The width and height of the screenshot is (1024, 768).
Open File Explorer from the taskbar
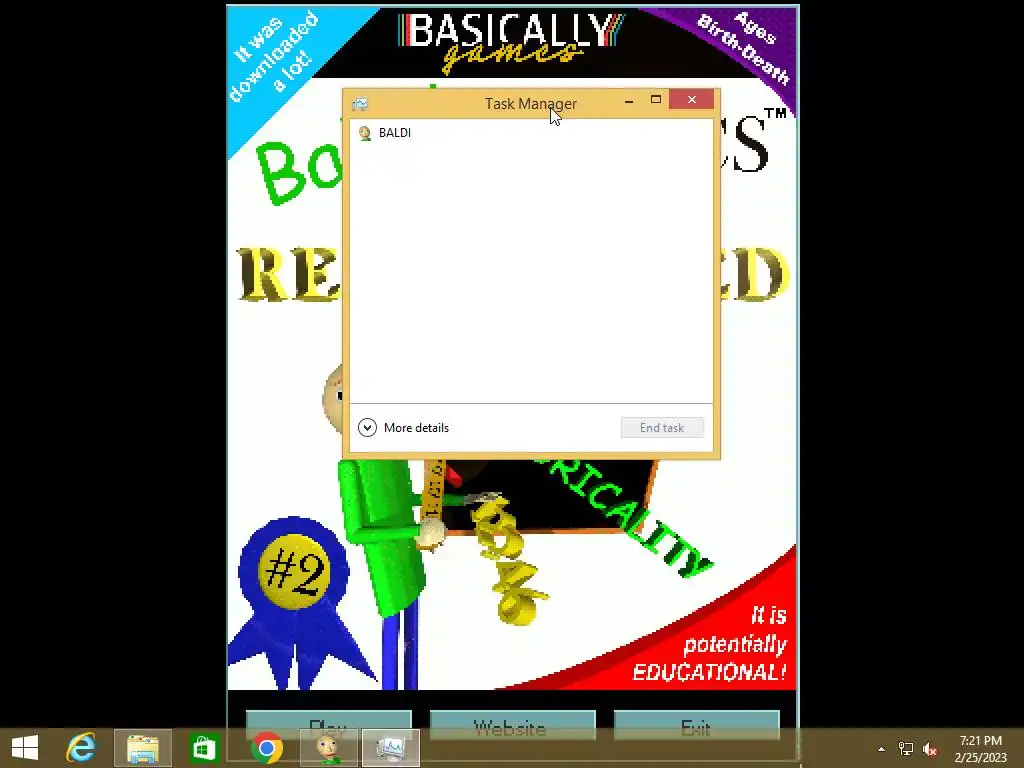143,748
